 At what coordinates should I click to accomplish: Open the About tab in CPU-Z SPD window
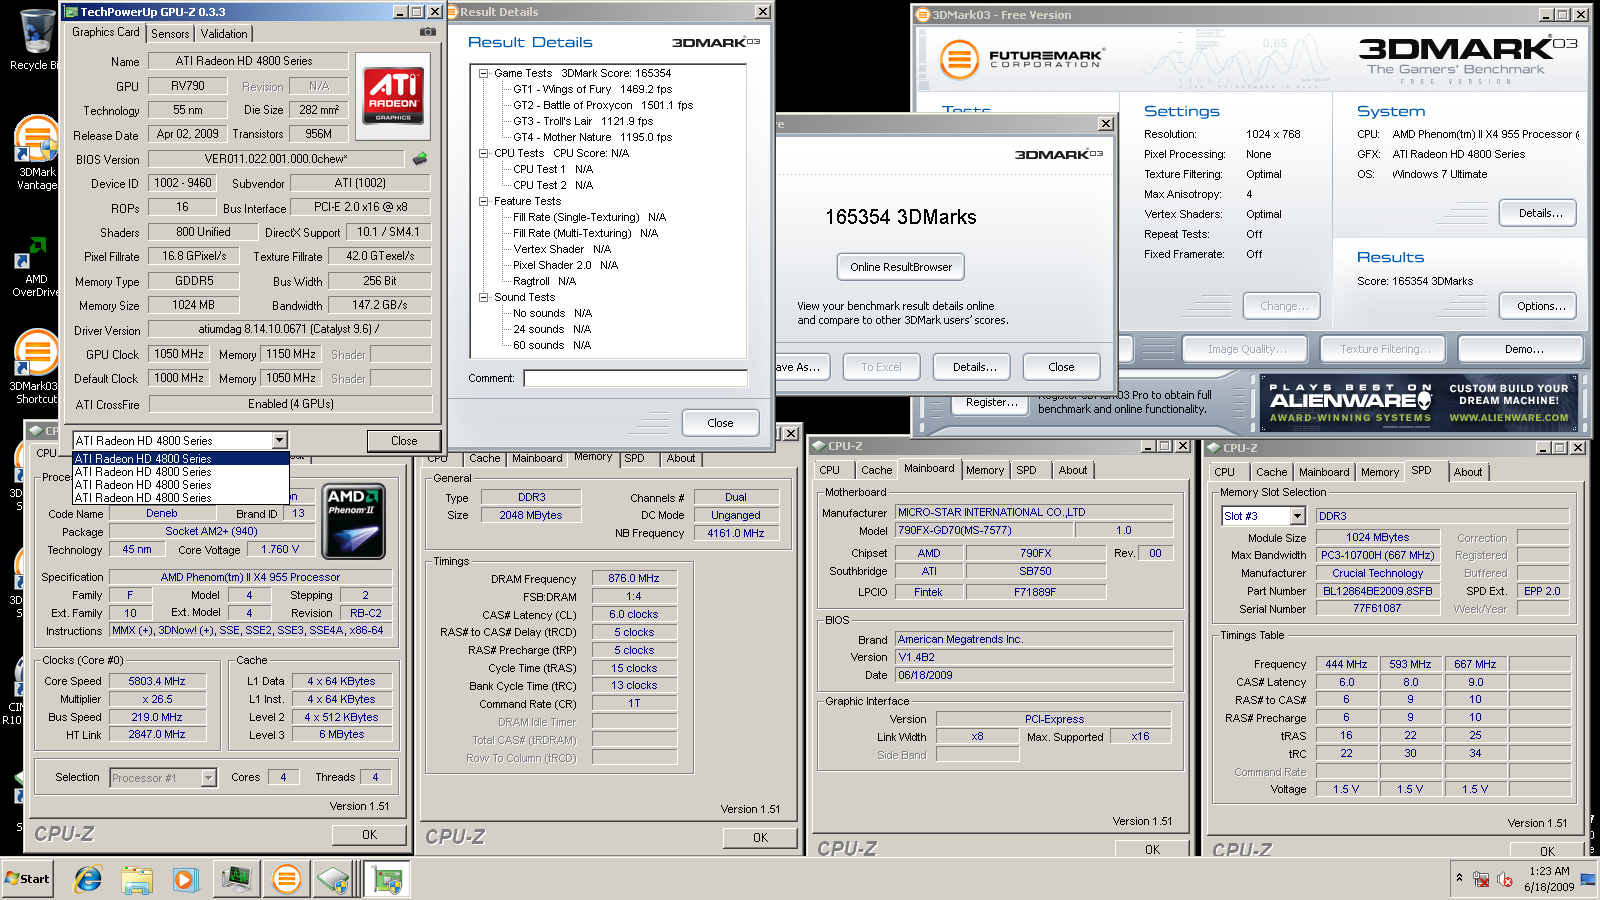pyautogui.click(x=1468, y=472)
